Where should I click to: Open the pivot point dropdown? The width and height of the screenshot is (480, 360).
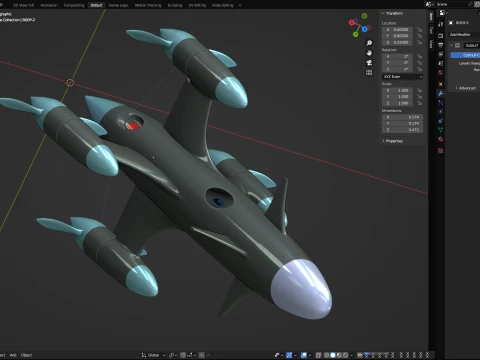coord(172,355)
